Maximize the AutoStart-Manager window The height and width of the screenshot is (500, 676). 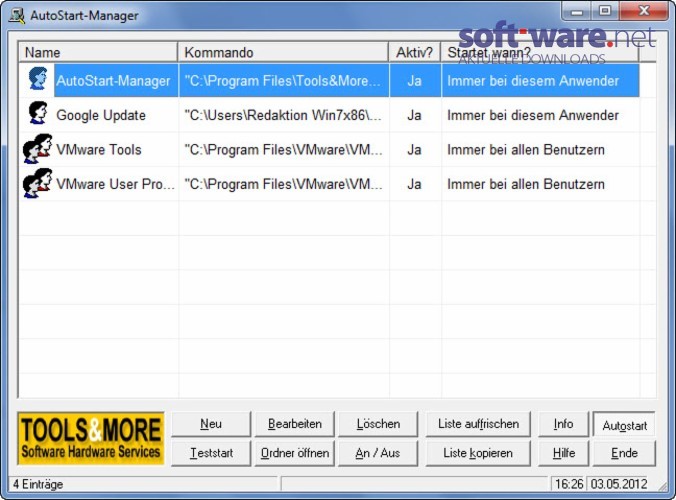pos(605,11)
